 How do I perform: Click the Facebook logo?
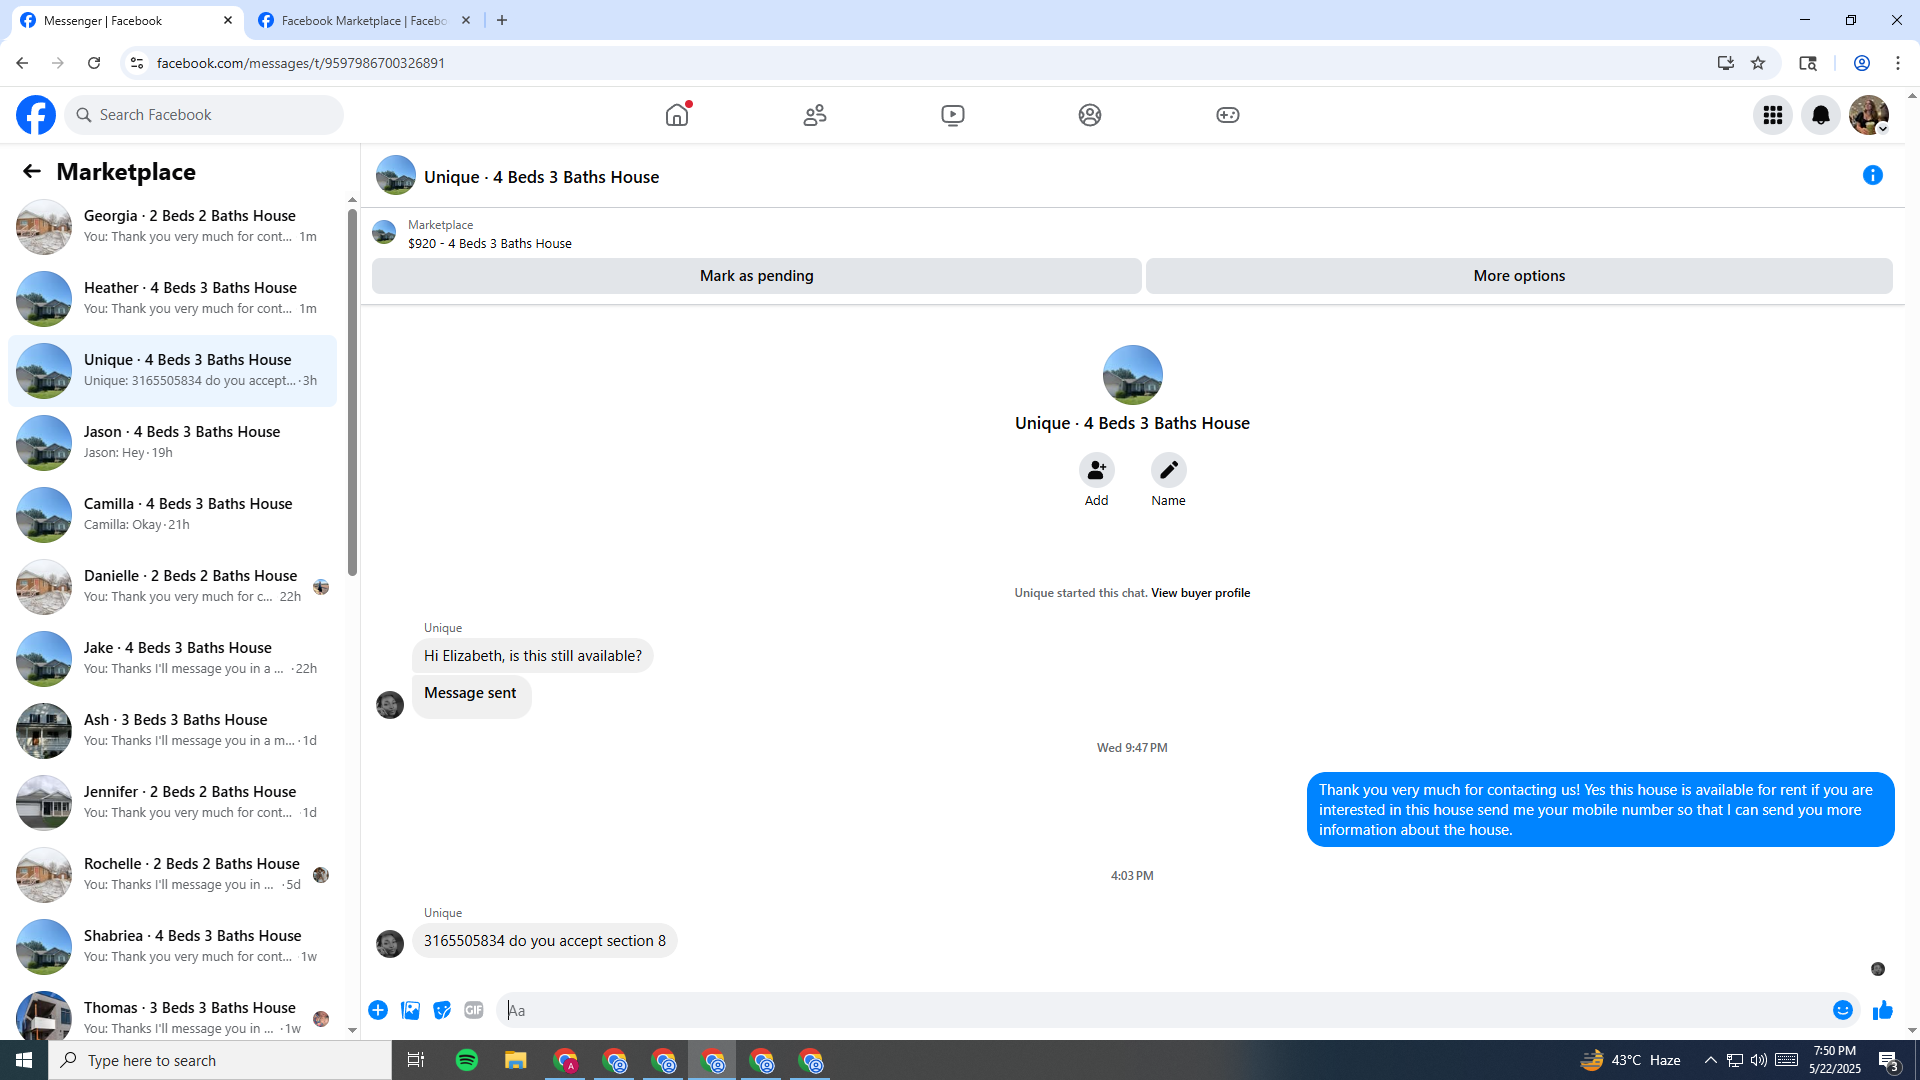click(36, 115)
